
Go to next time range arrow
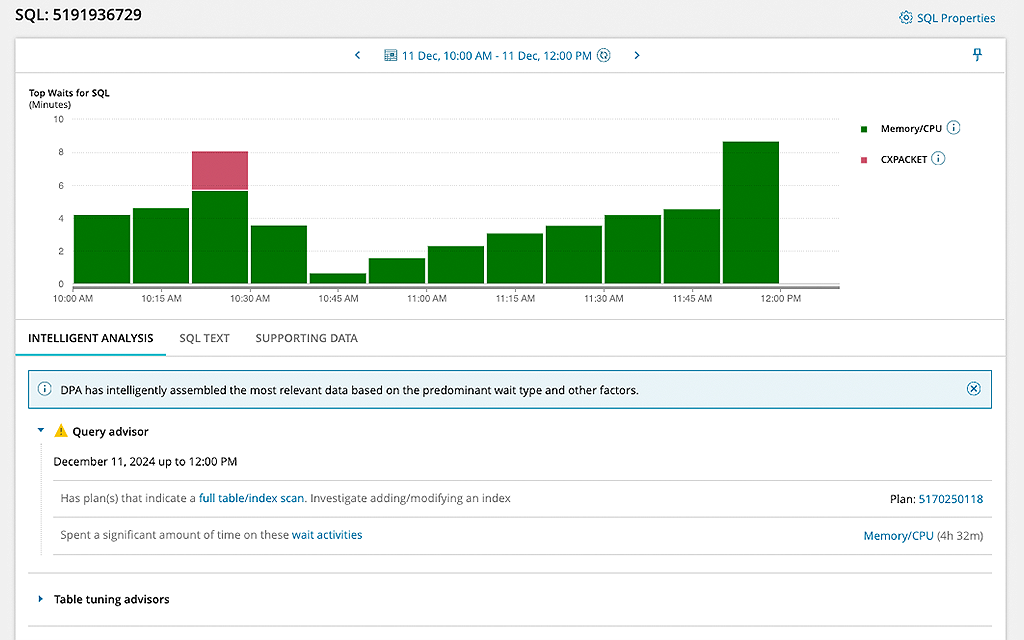(x=637, y=56)
